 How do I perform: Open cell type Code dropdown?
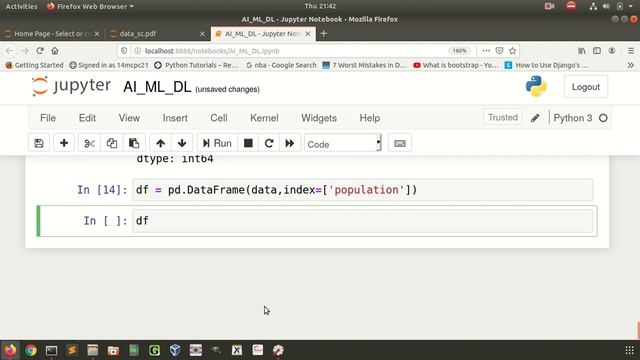[x=343, y=144]
